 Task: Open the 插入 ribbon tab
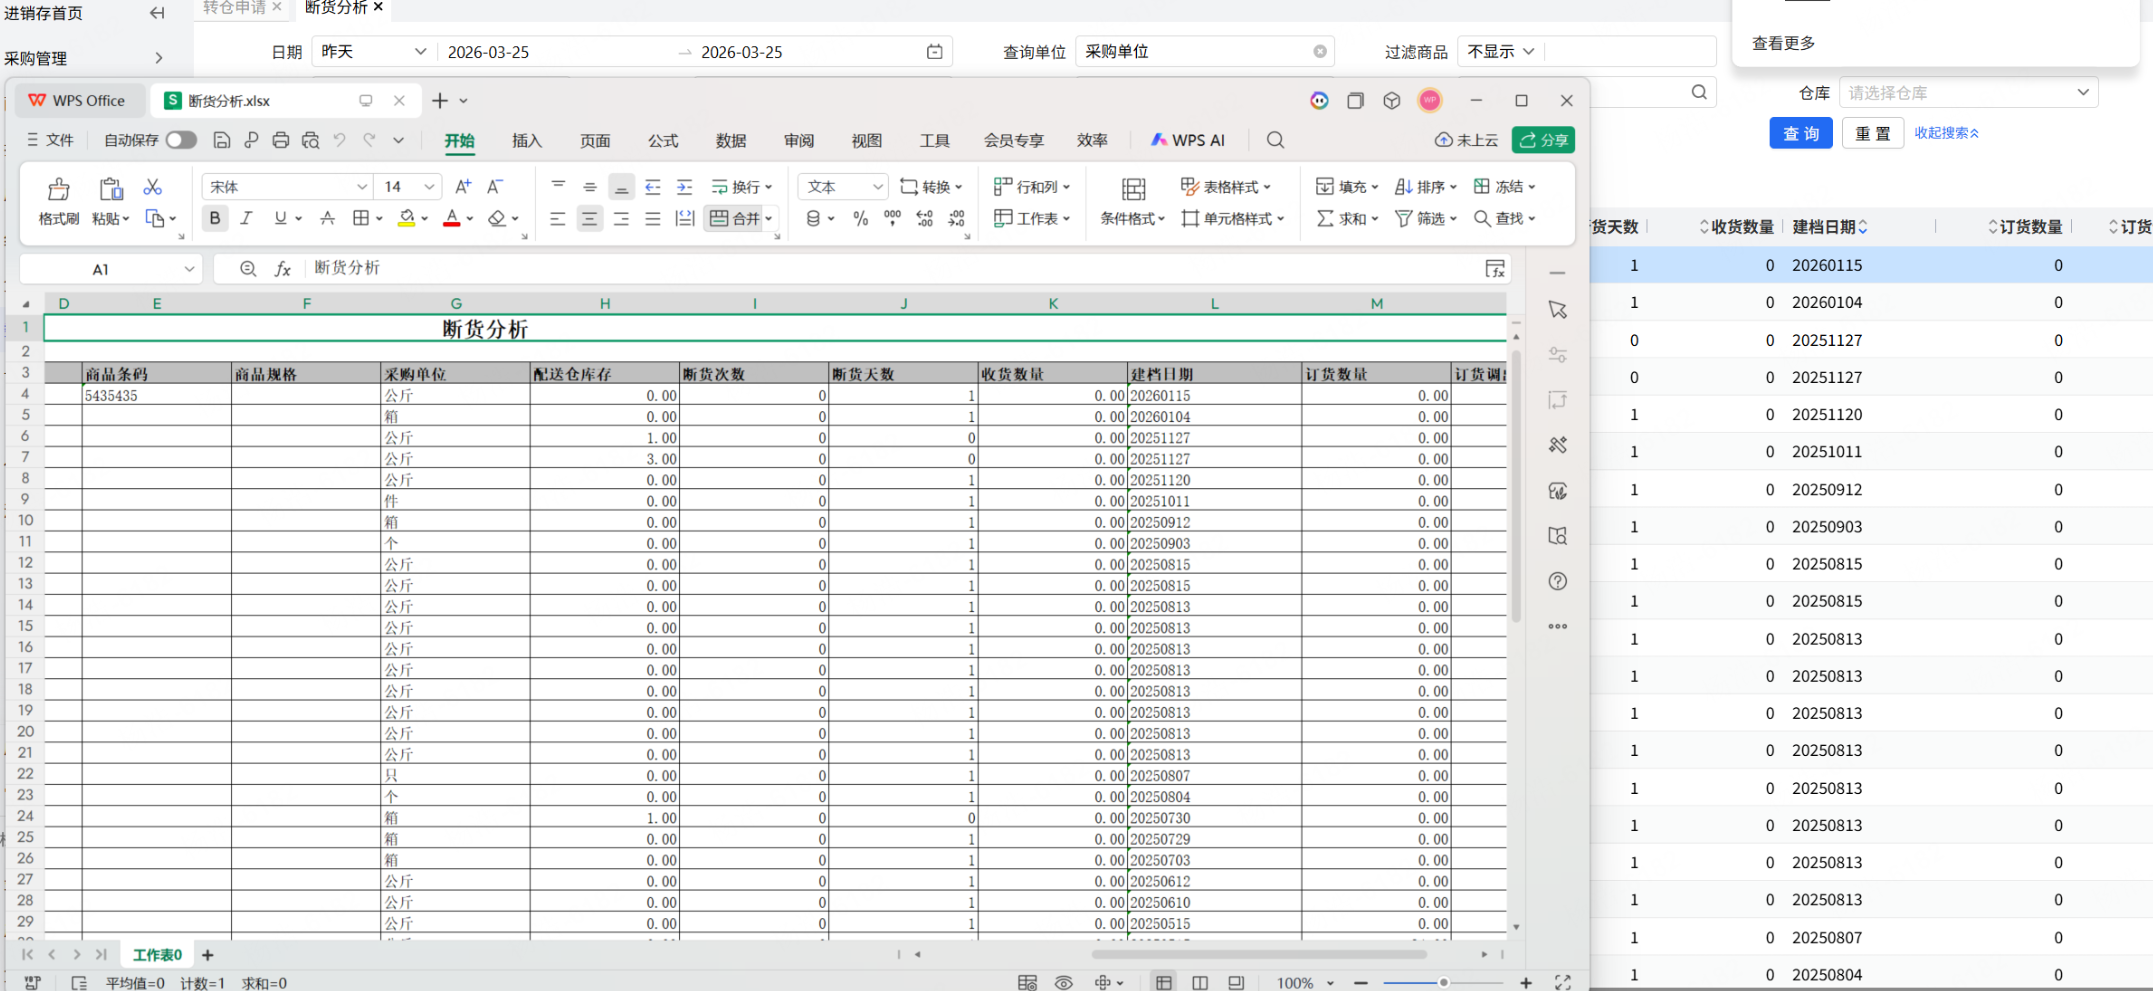tap(526, 140)
